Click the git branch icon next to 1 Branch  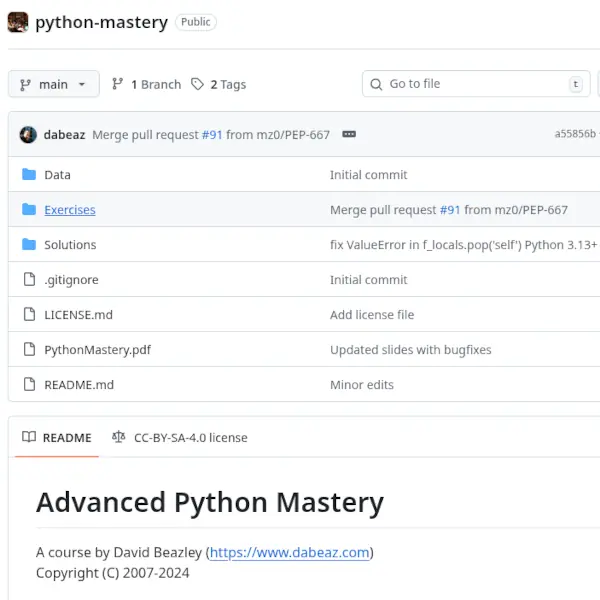pos(117,84)
